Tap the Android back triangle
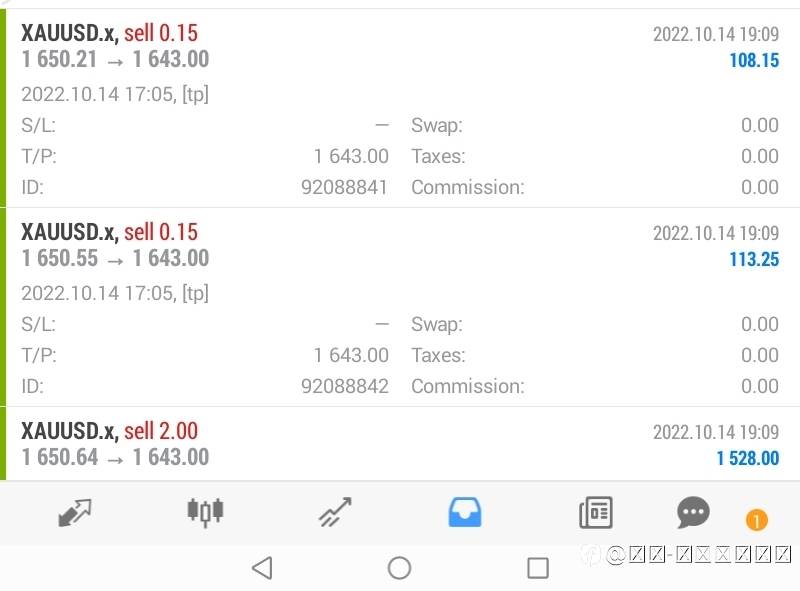Image resolution: width=800 pixels, height=591 pixels. [262, 568]
